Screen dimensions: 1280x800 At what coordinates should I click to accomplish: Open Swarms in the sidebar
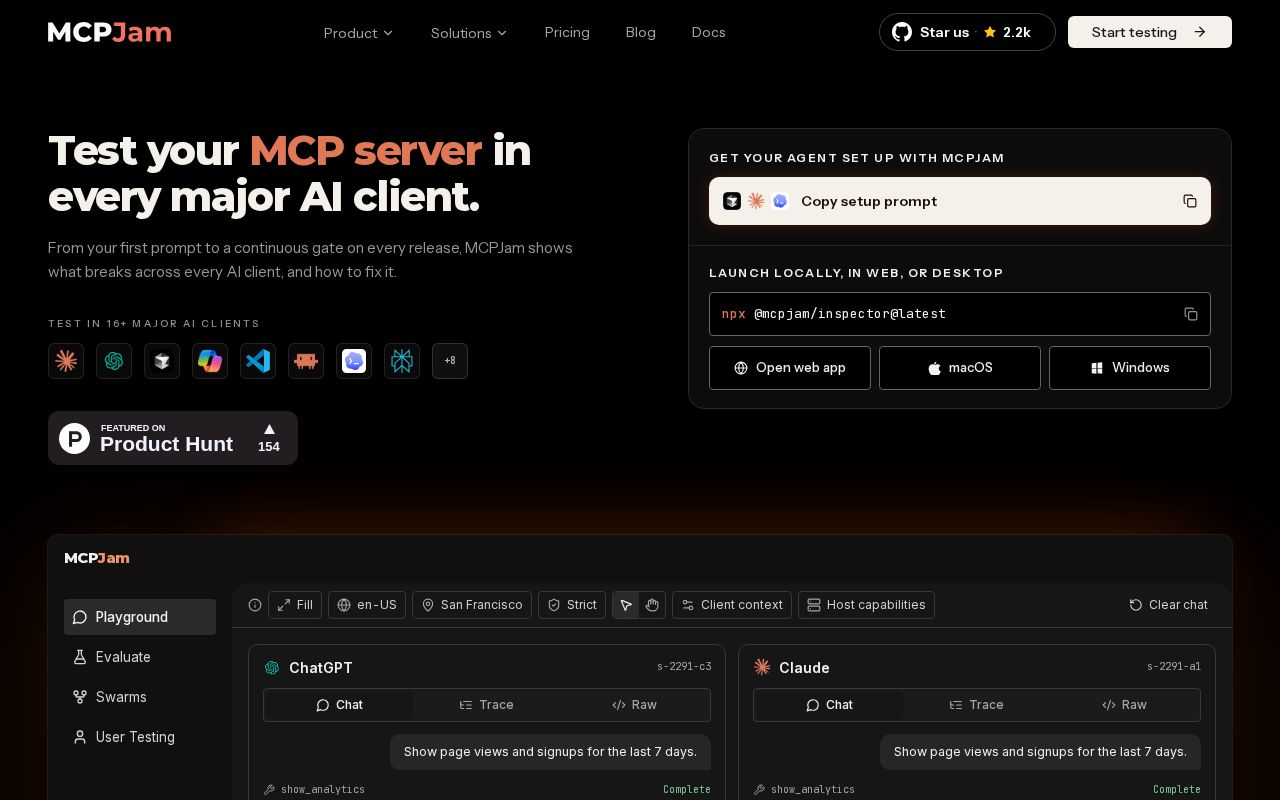tap(140, 697)
